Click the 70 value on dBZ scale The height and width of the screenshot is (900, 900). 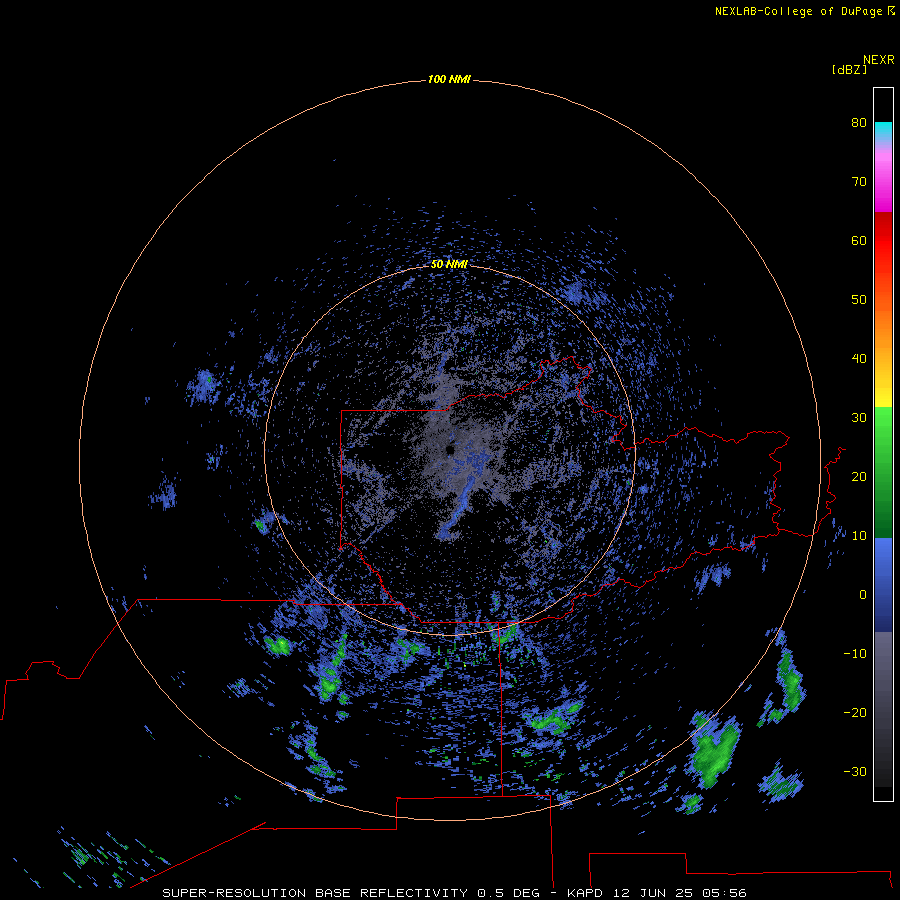tap(859, 181)
